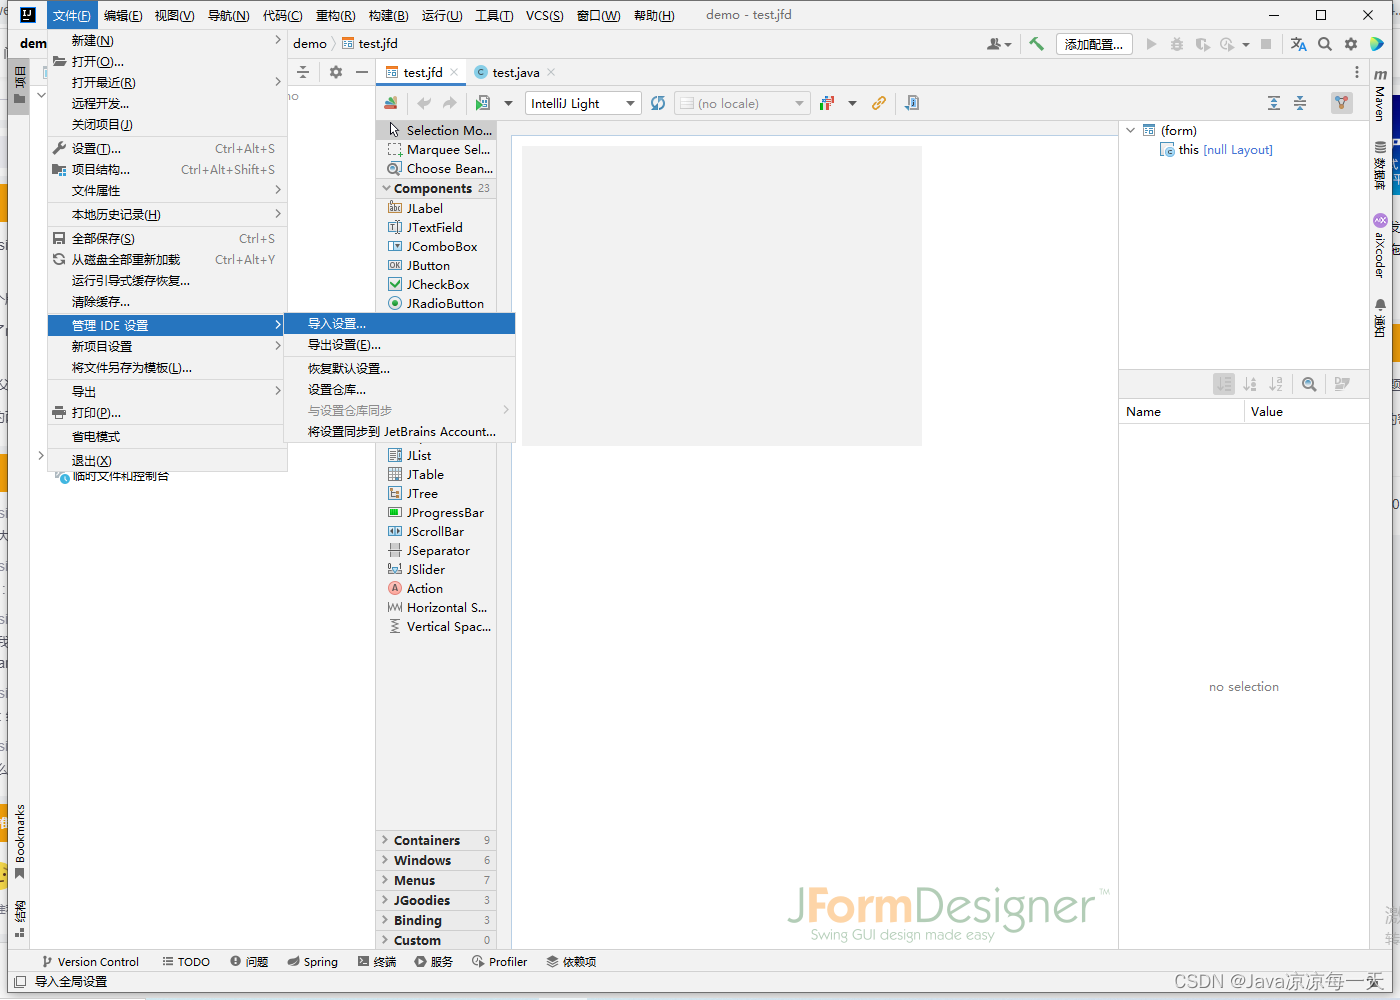Image resolution: width=1400 pixels, height=1000 pixels.
Task: Expand the Menus palette category
Action: [437, 880]
